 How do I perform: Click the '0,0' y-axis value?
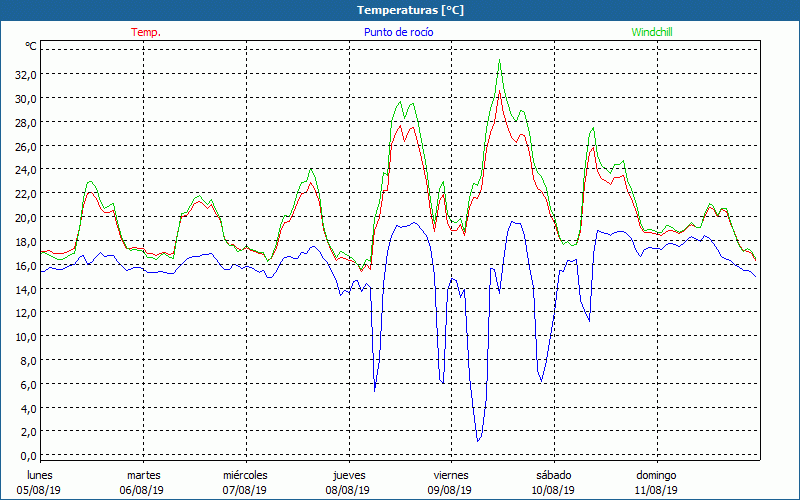[29, 456]
